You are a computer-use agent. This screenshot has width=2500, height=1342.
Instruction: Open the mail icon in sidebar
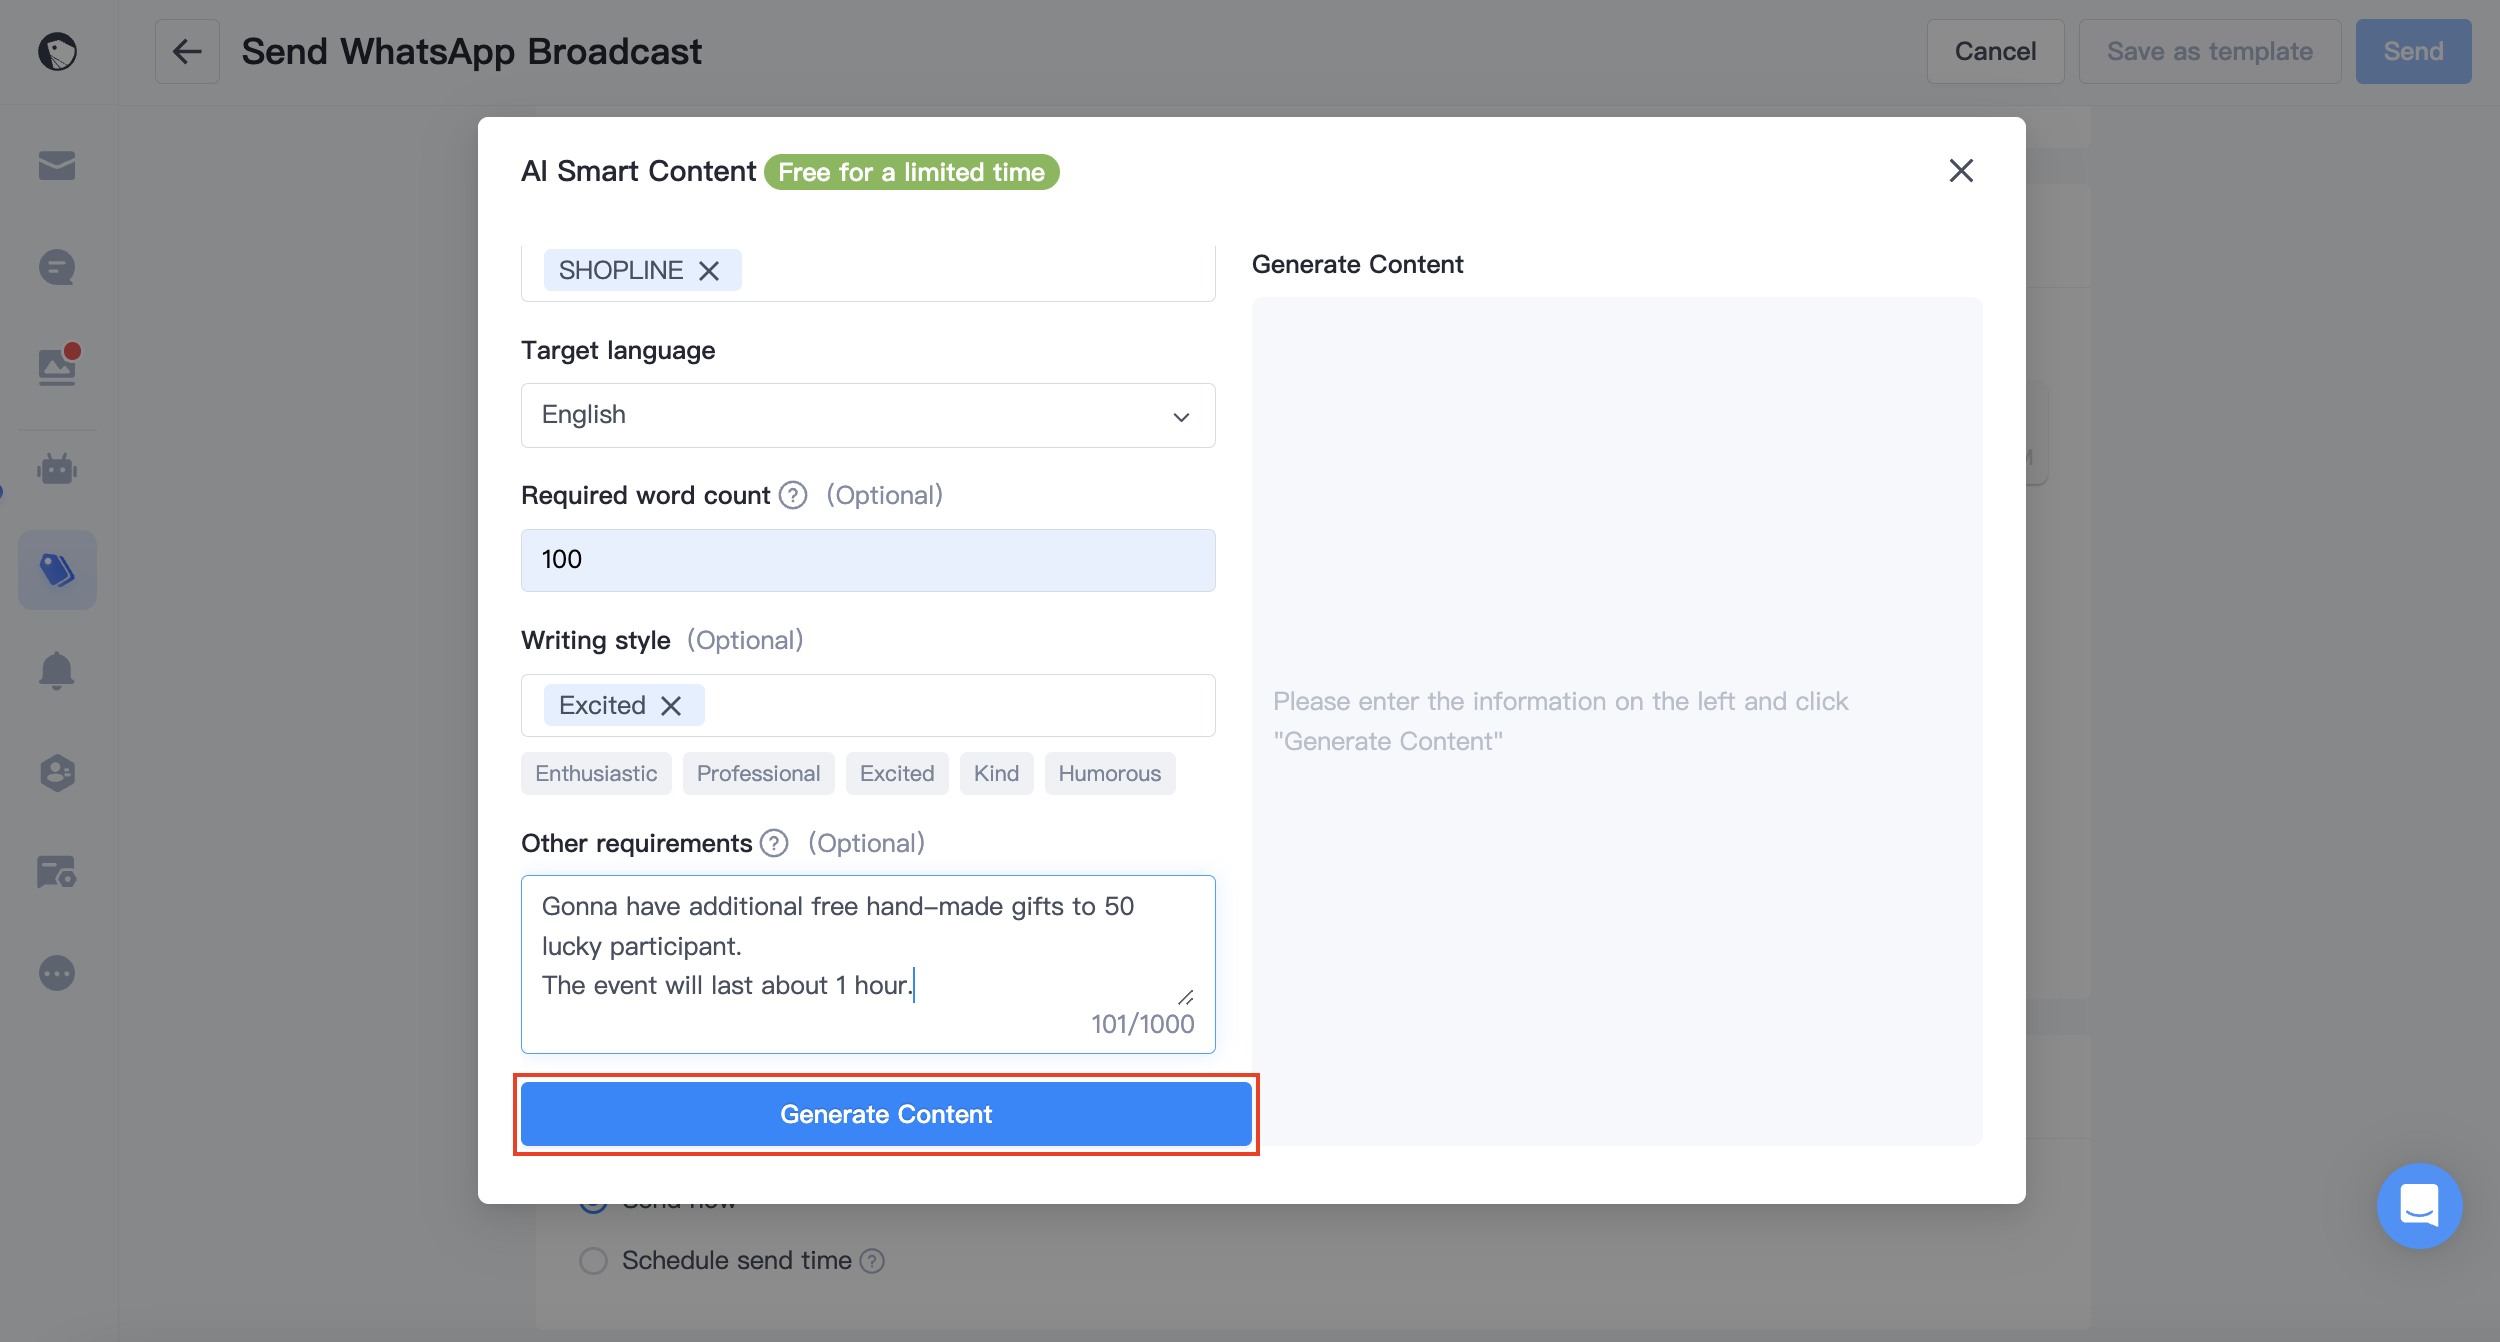coord(57,166)
